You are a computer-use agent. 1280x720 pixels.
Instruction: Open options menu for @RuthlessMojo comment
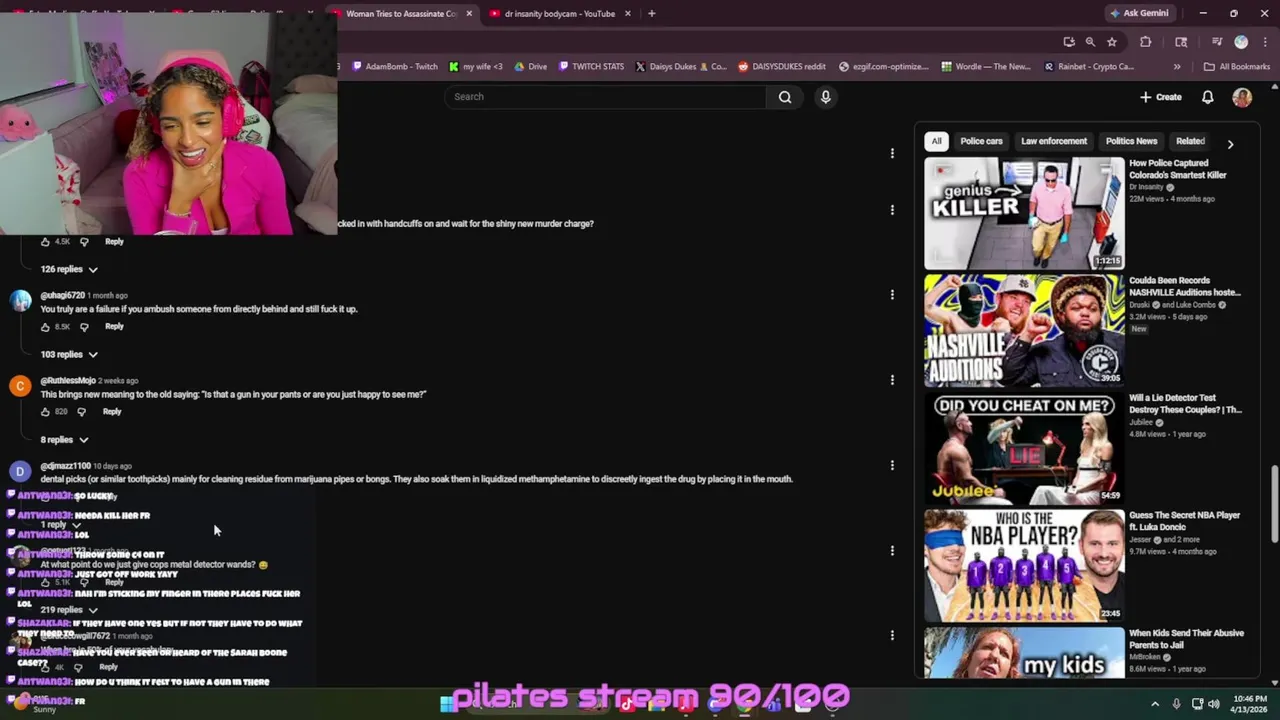coord(892,380)
